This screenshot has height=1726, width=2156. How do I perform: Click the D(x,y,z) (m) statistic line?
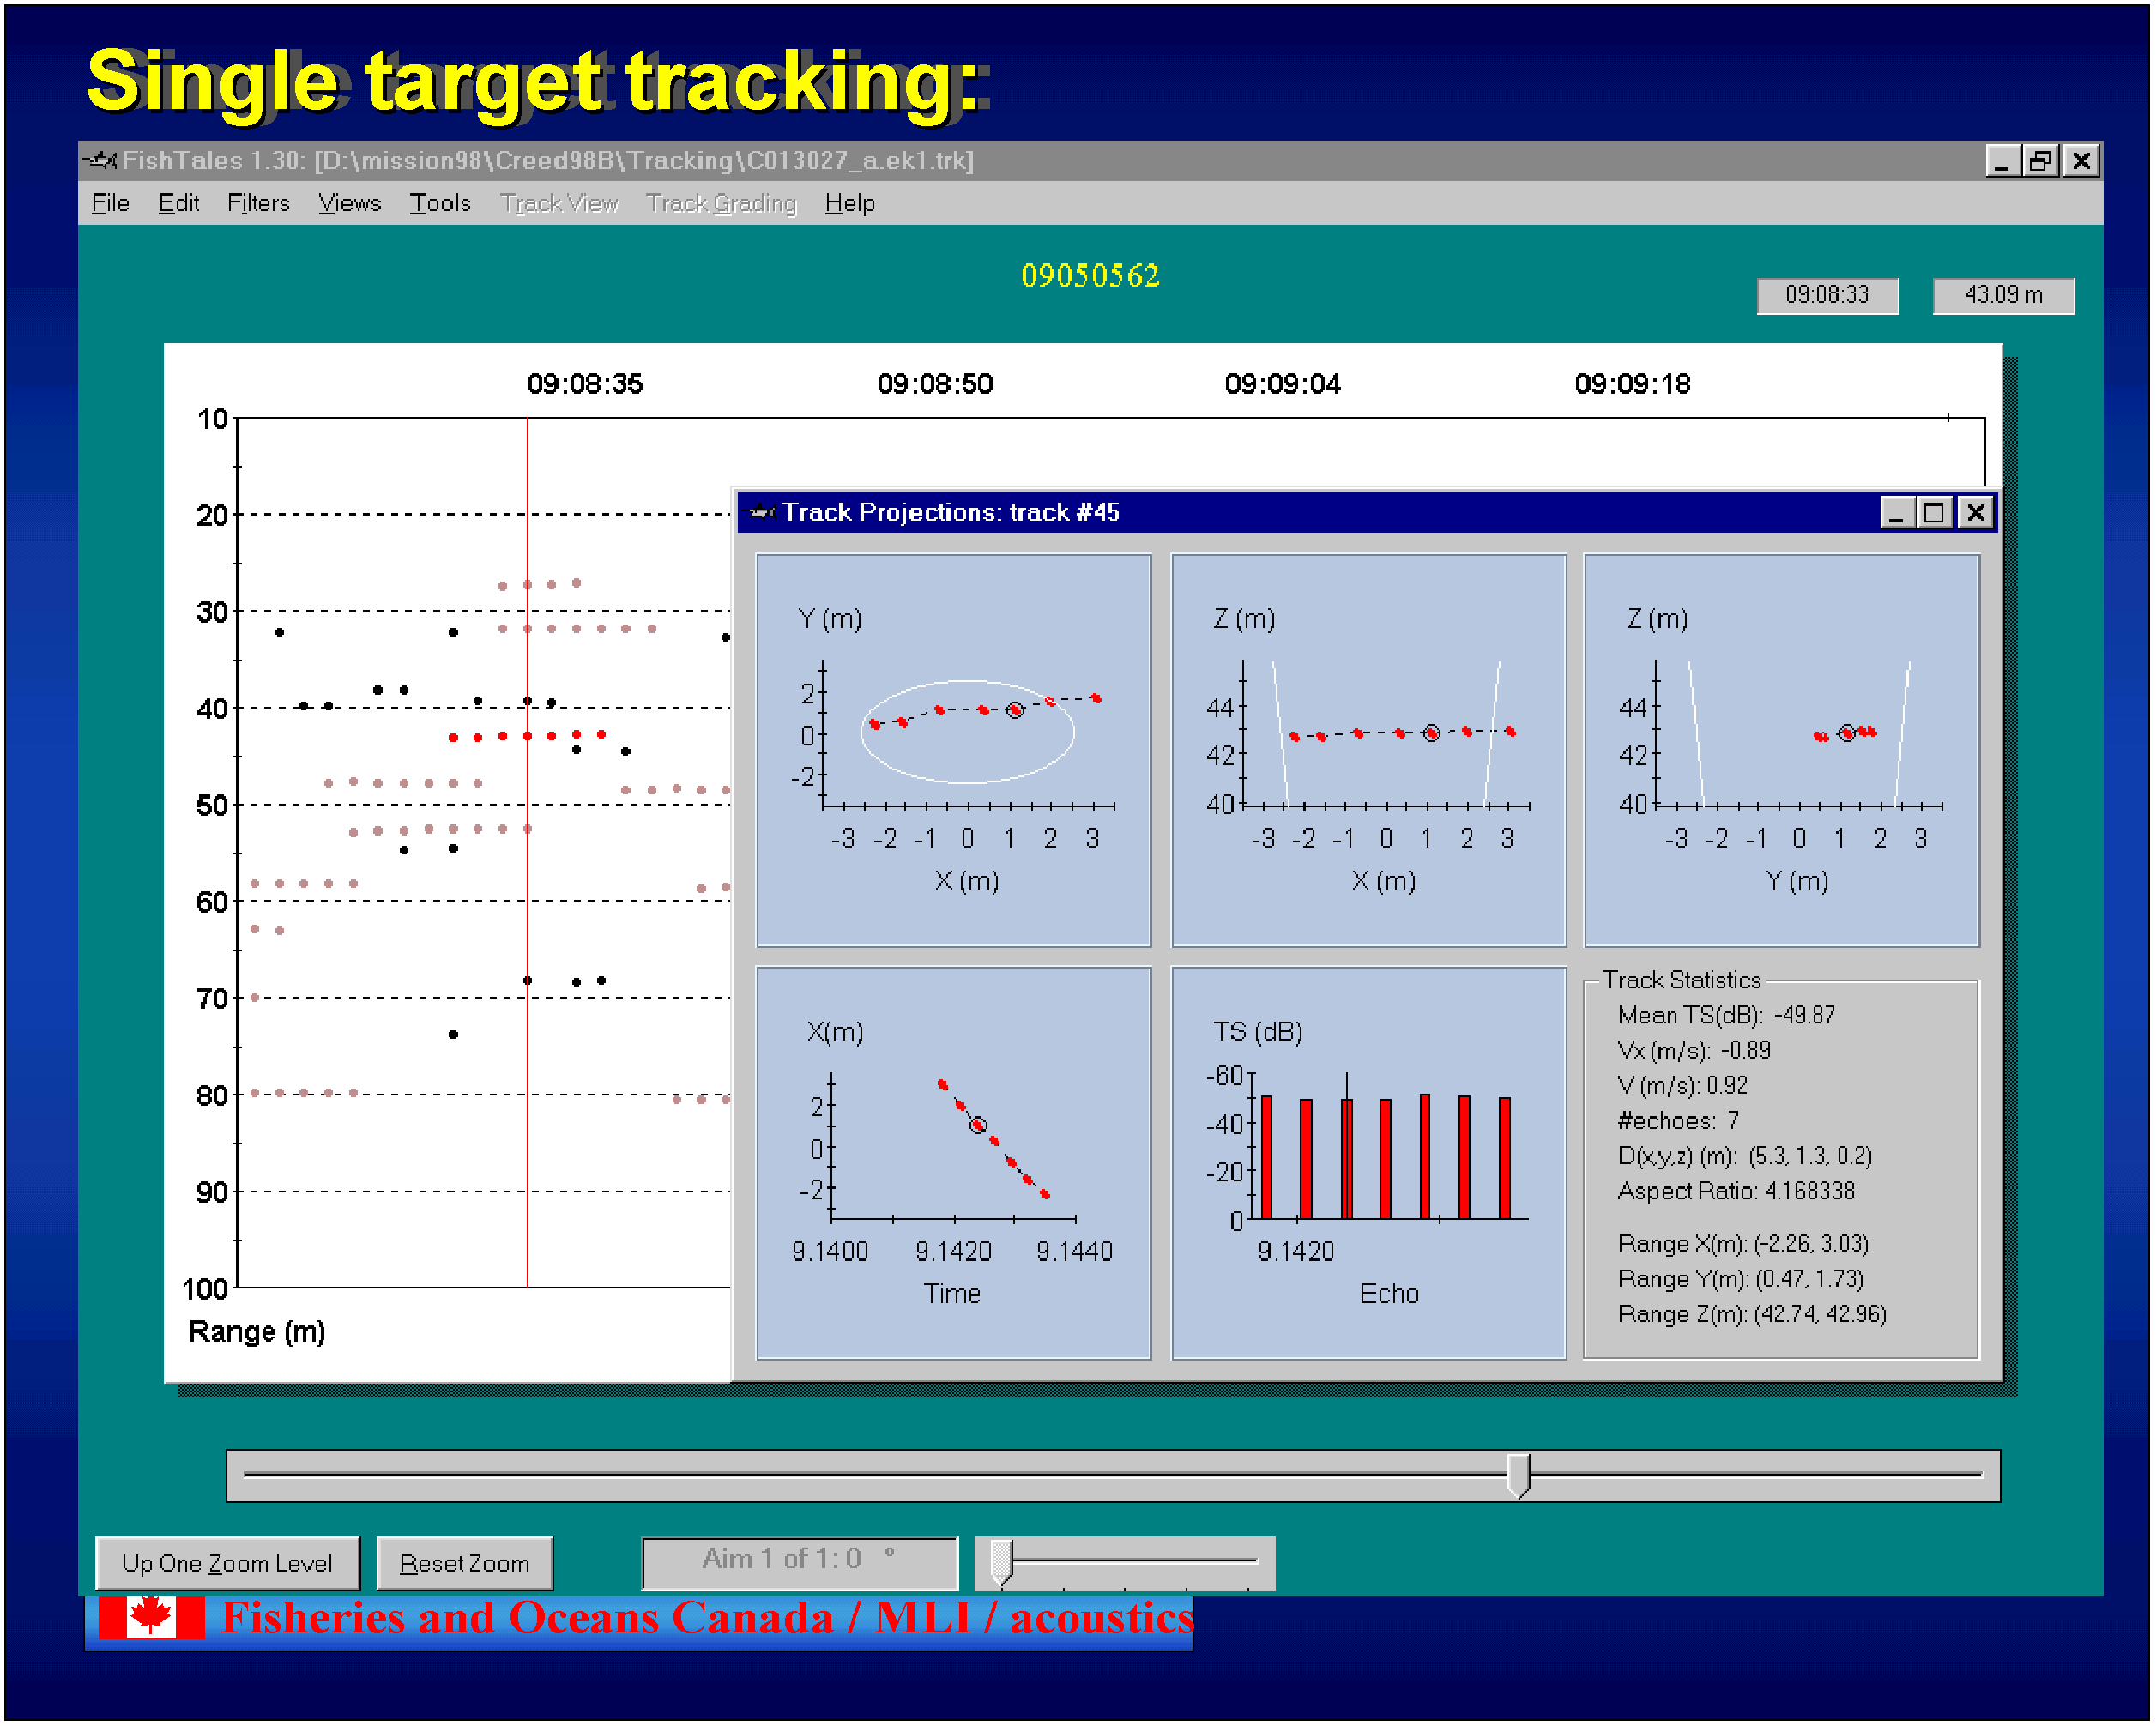pos(1745,1156)
